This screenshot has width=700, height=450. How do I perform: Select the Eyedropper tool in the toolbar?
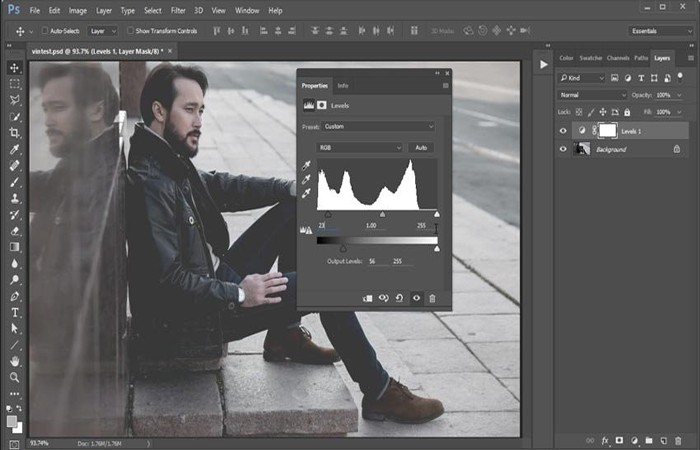(x=14, y=149)
